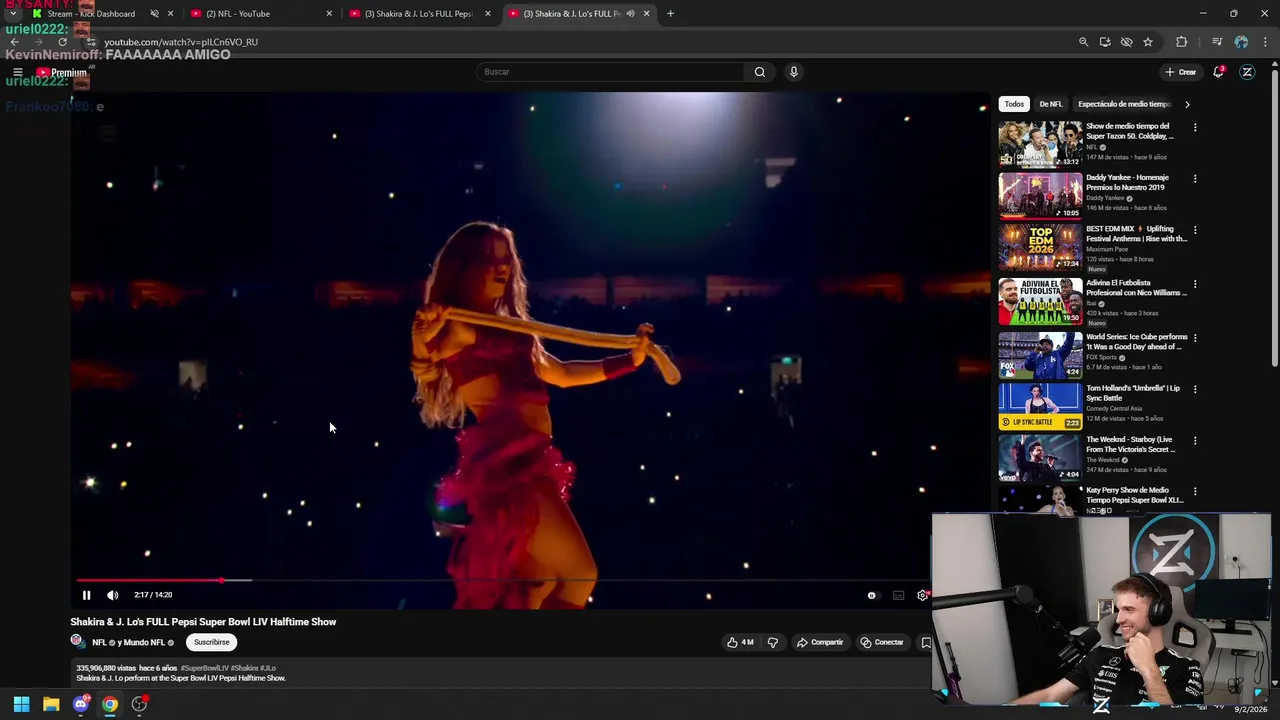Screen dimensions: 1280x720
Task: Open File Explorer from taskbar
Action: coord(51,704)
